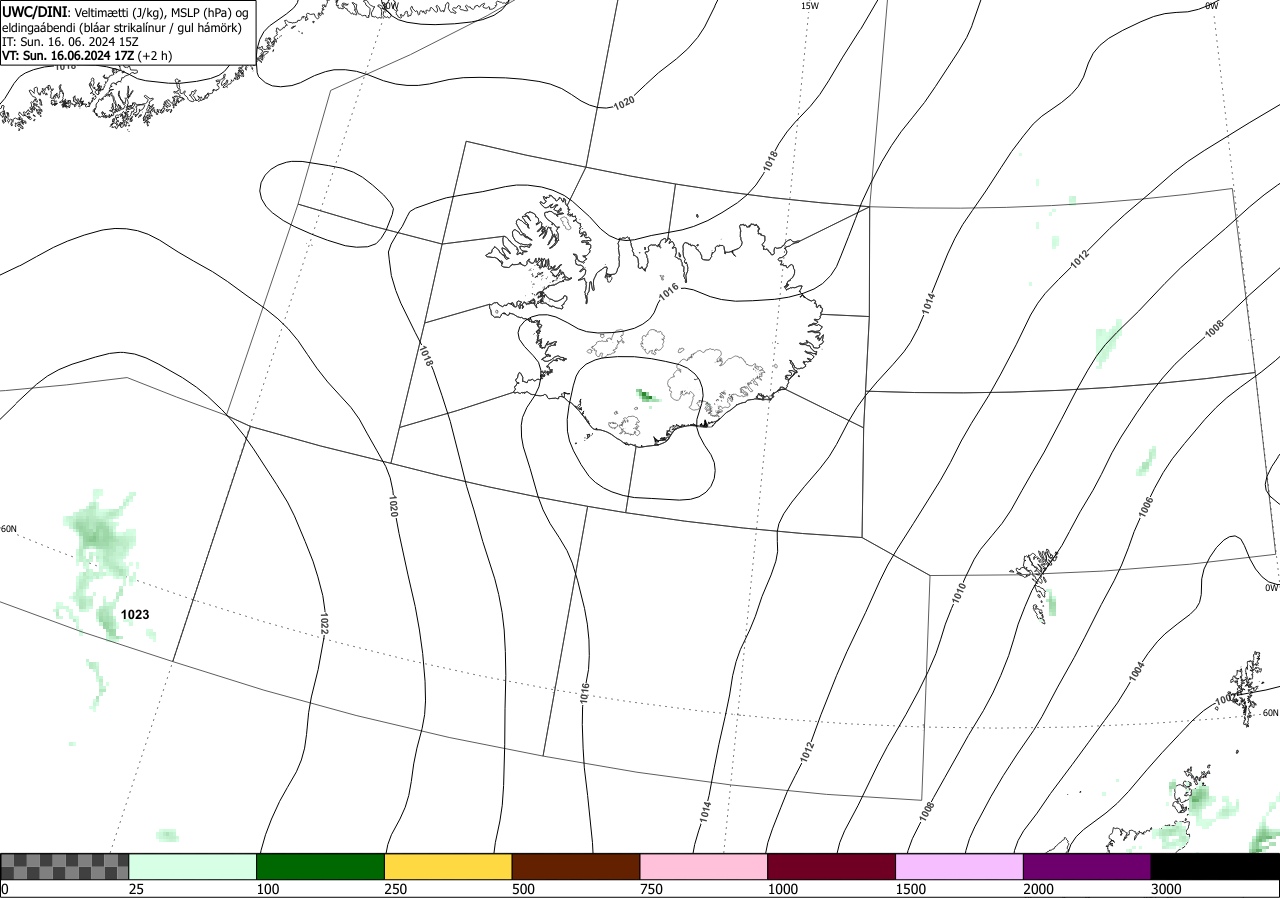Click the '1023' high pressure value
Viewport: 1280px width, 898px height.
pyautogui.click(x=135, y=615)
